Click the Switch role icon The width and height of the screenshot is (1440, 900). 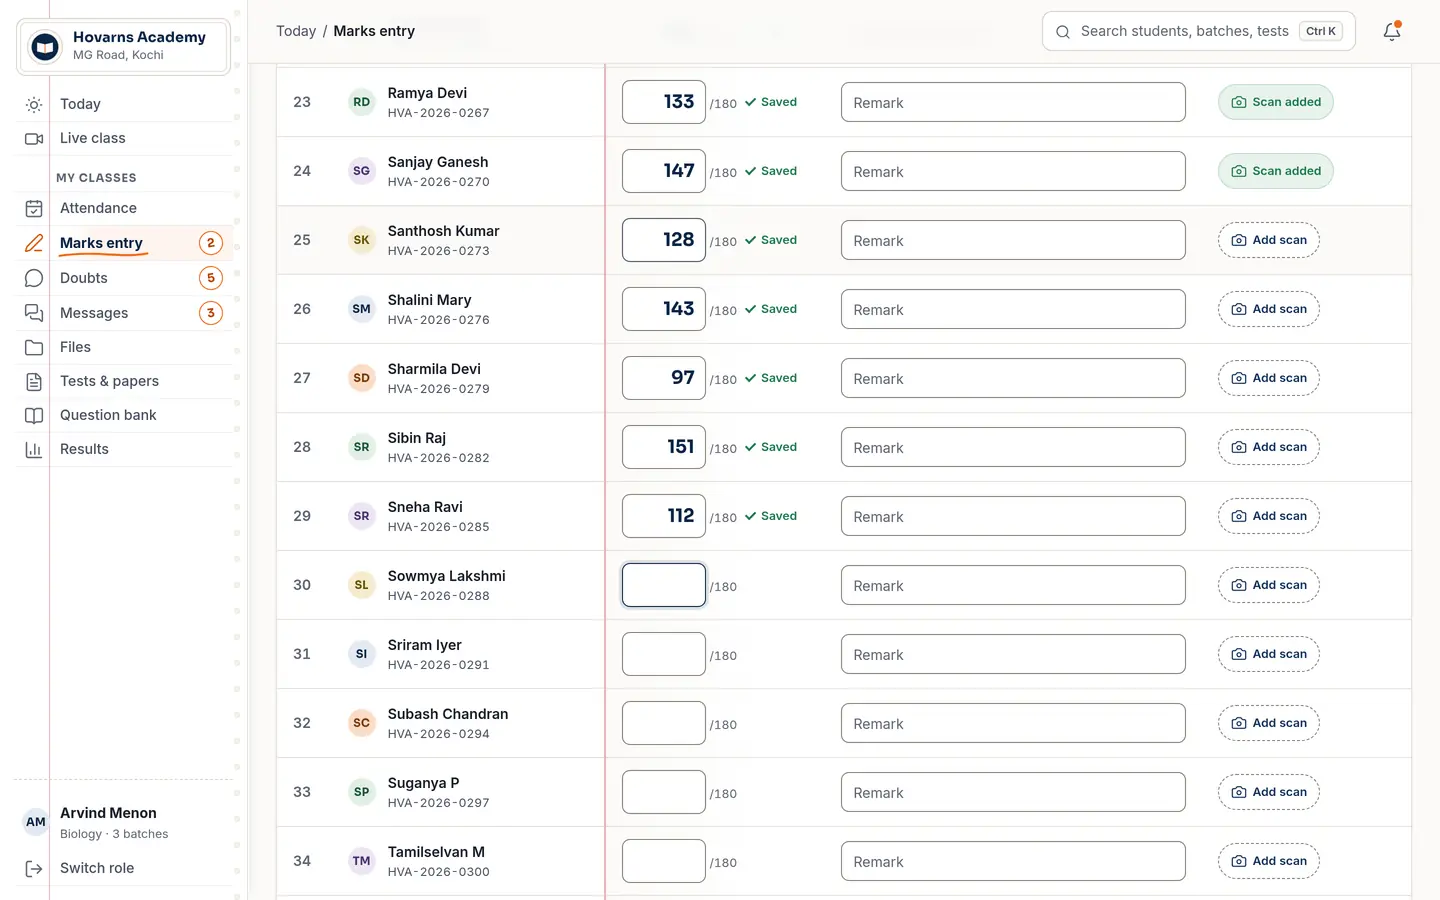point(34,868)
